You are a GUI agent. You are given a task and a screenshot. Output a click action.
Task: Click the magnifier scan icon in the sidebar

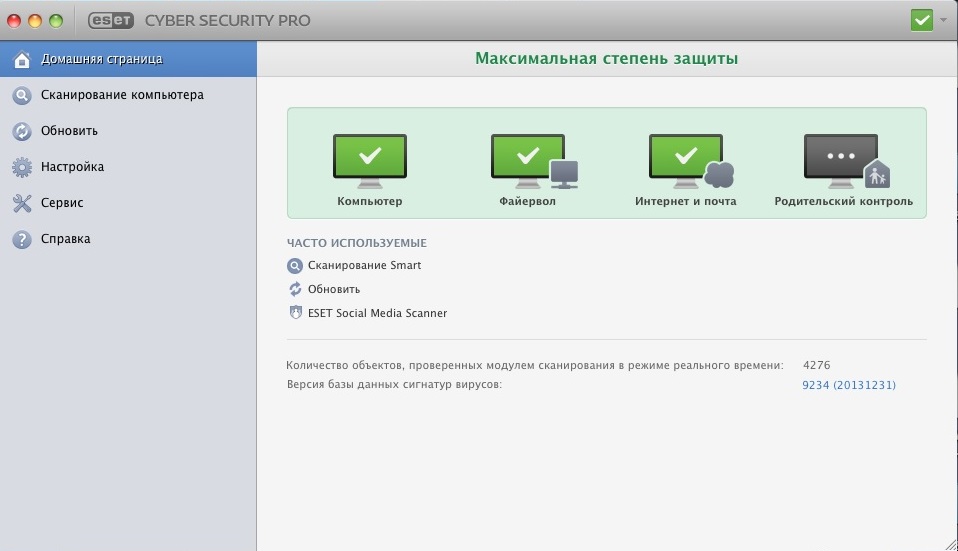pos(21,95)
